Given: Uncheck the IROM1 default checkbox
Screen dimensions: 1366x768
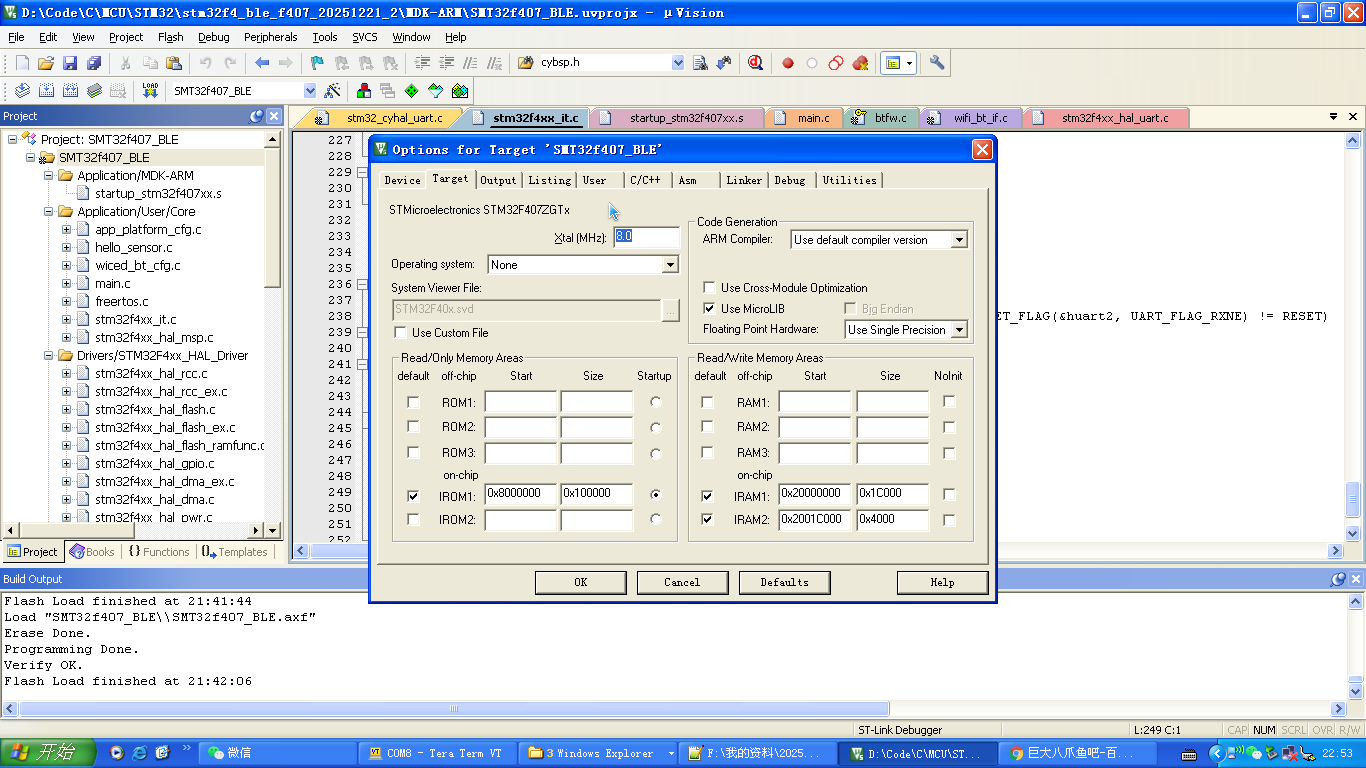Looking at the screenshot, I should pyautogui.click(x=413, y=496).
